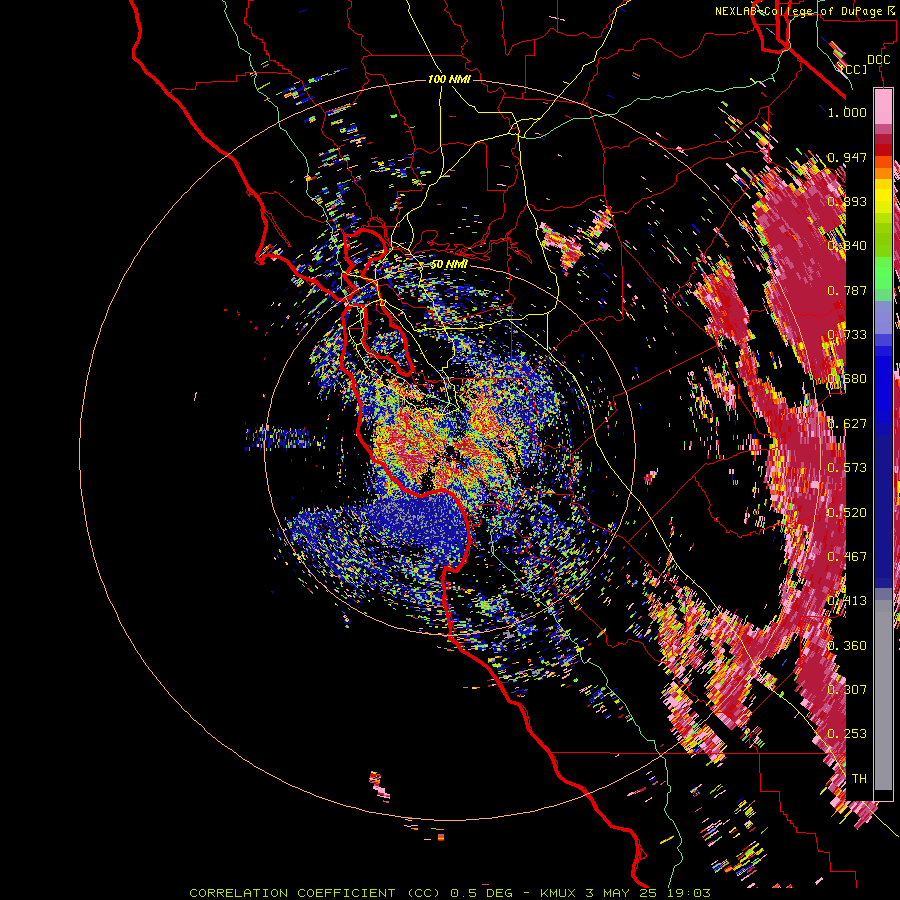Select the 0.627 scale value
The height and width of the screenshot is (900, 900).
847,424
